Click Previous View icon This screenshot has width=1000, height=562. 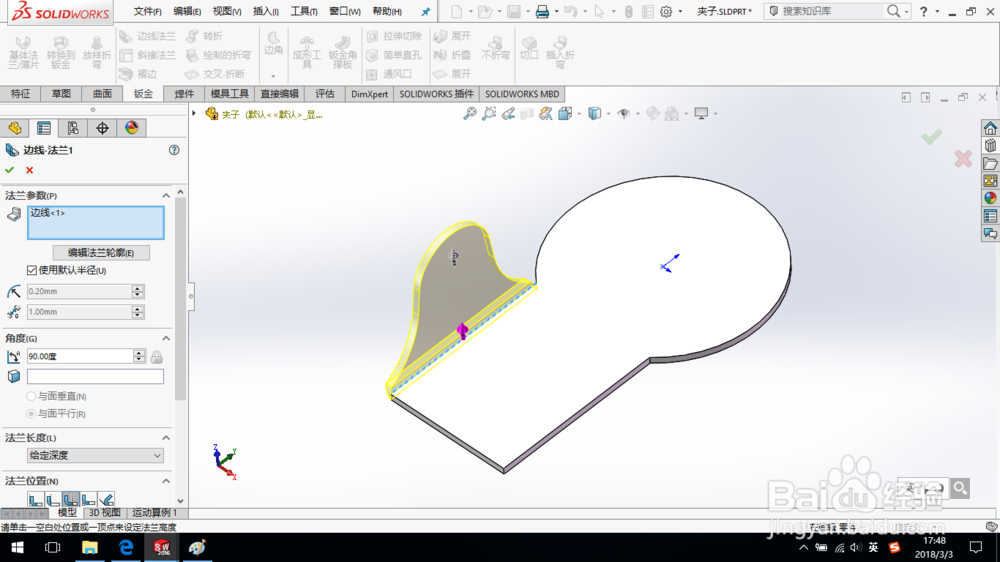pos(508,114)
